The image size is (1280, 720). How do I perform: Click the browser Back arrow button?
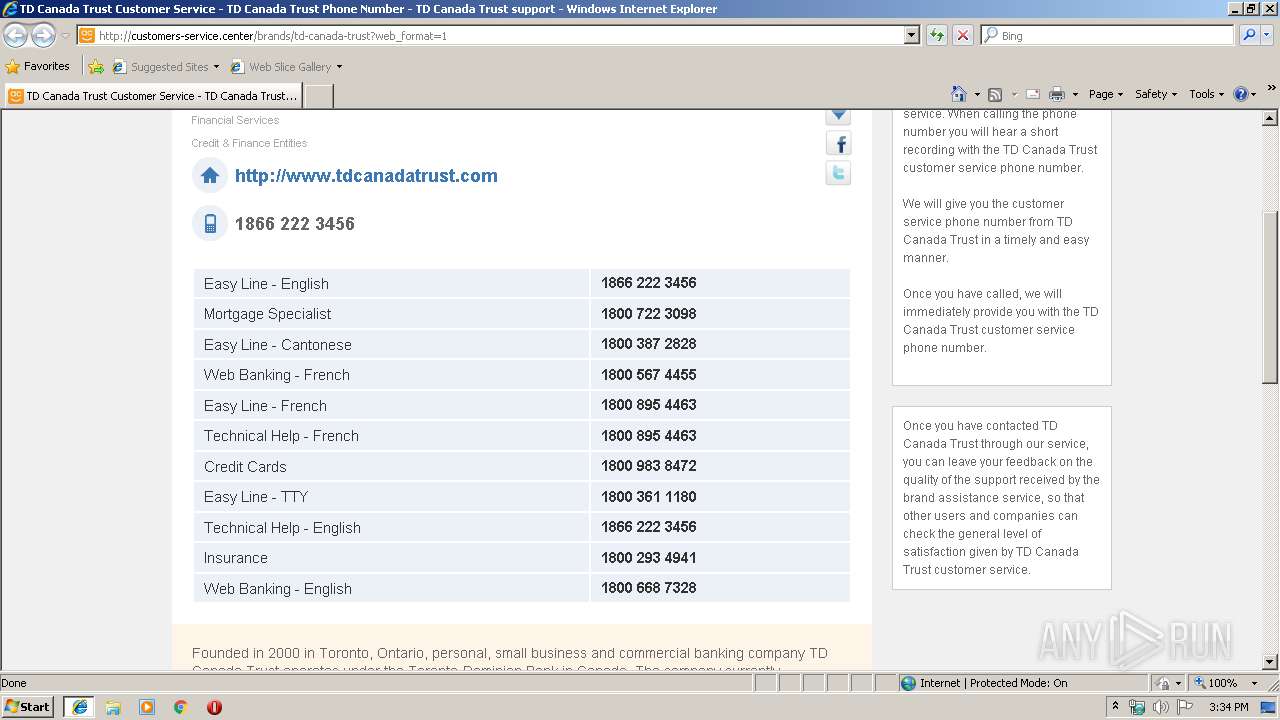coord(15,35)
